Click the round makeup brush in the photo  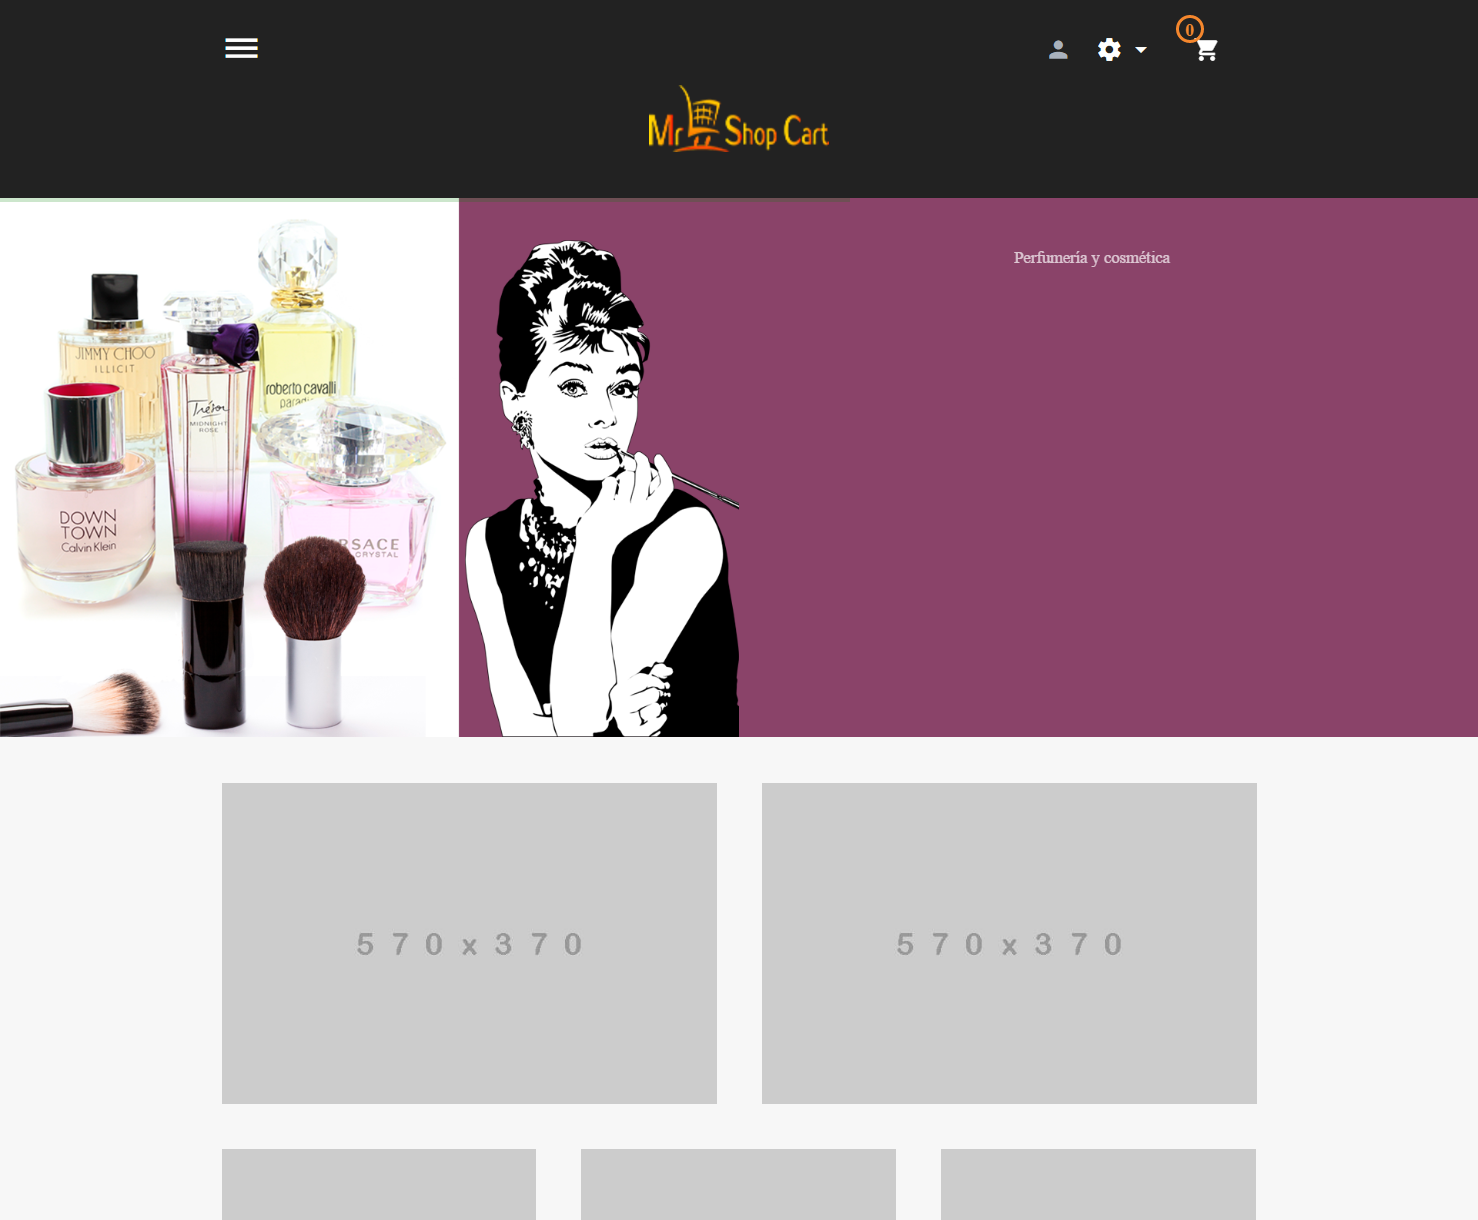pyautogui.click(x=314, y=630)
